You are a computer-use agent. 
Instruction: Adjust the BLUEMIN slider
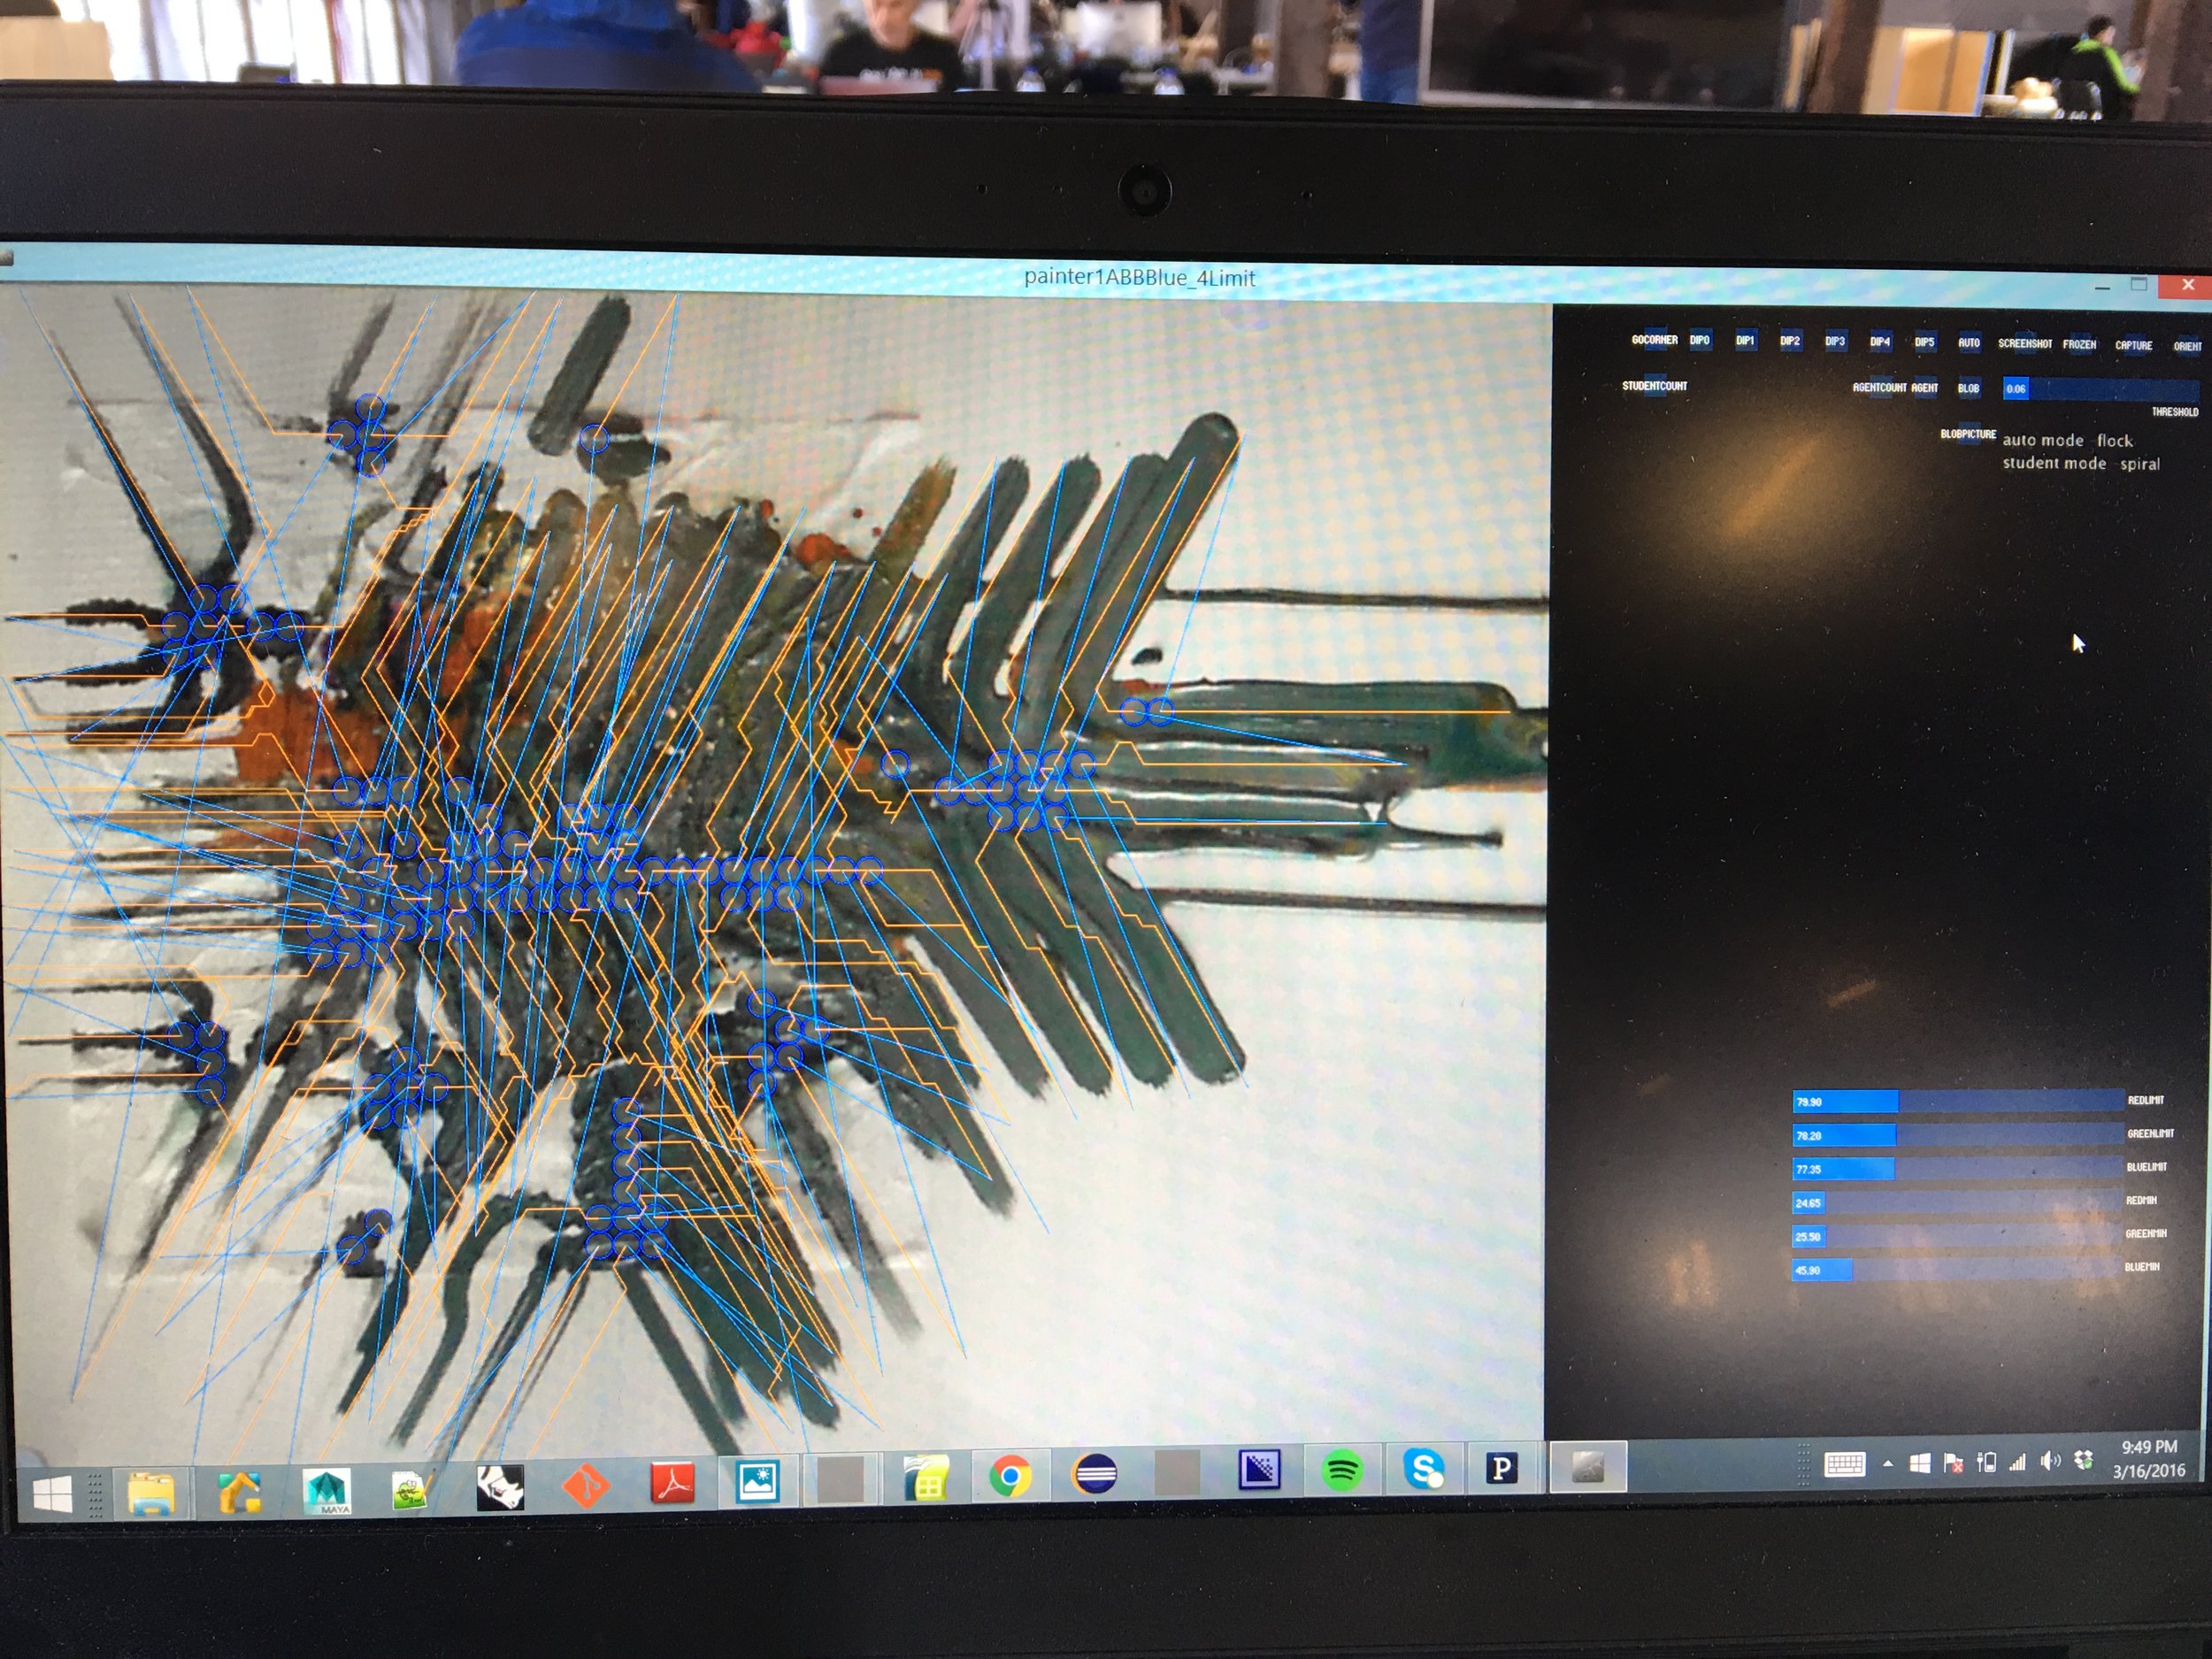[1957, 1270]
